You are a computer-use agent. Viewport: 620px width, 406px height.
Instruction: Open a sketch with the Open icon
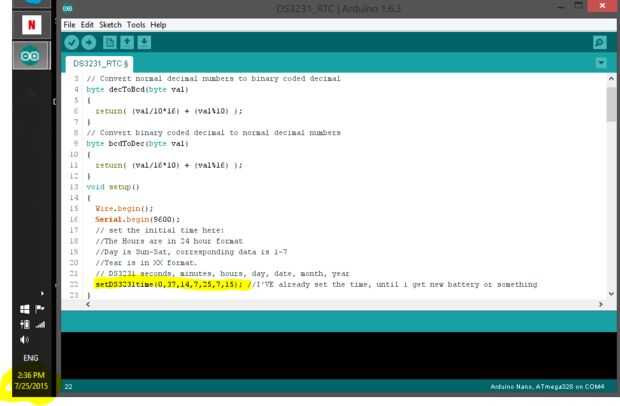point(127,42)
